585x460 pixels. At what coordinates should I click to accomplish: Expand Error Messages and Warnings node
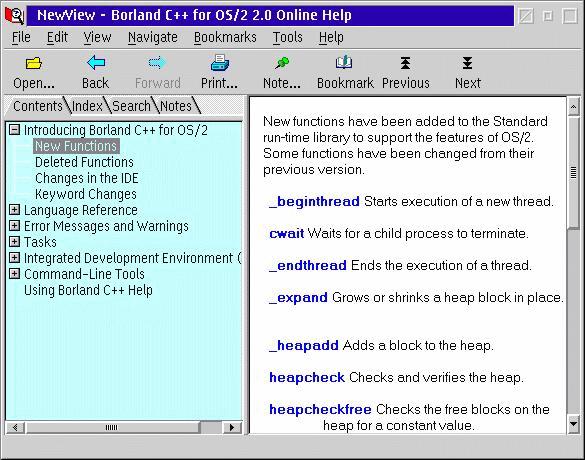14,226
